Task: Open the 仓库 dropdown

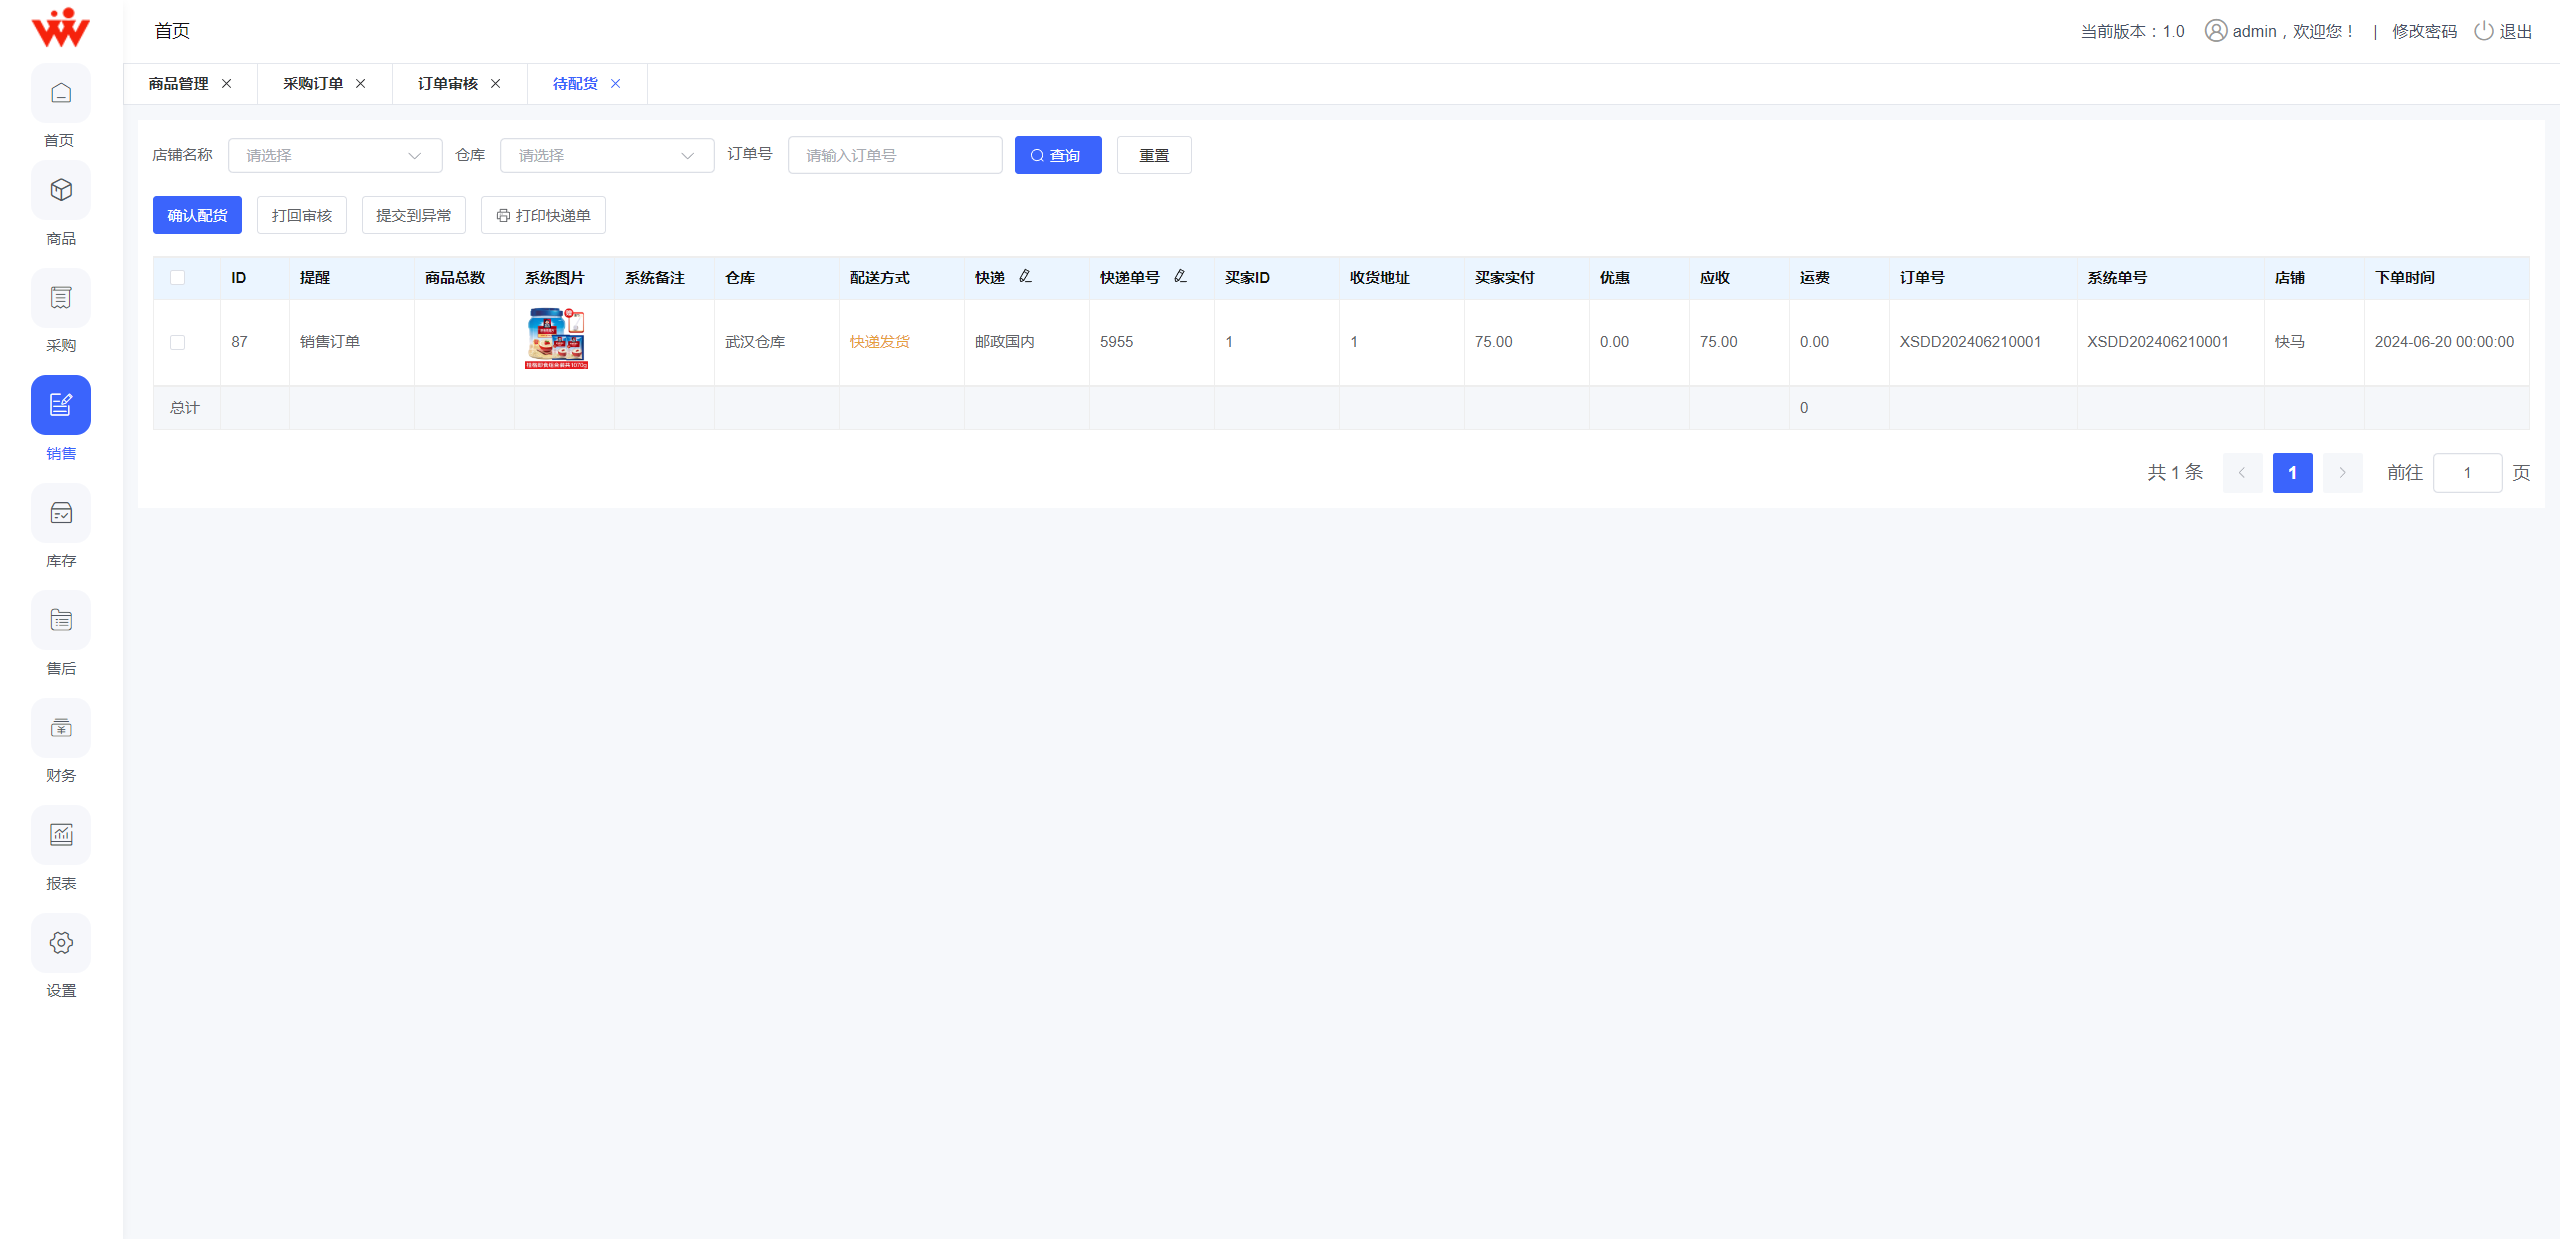Action: pyautogui.click(x=606, y=155)
